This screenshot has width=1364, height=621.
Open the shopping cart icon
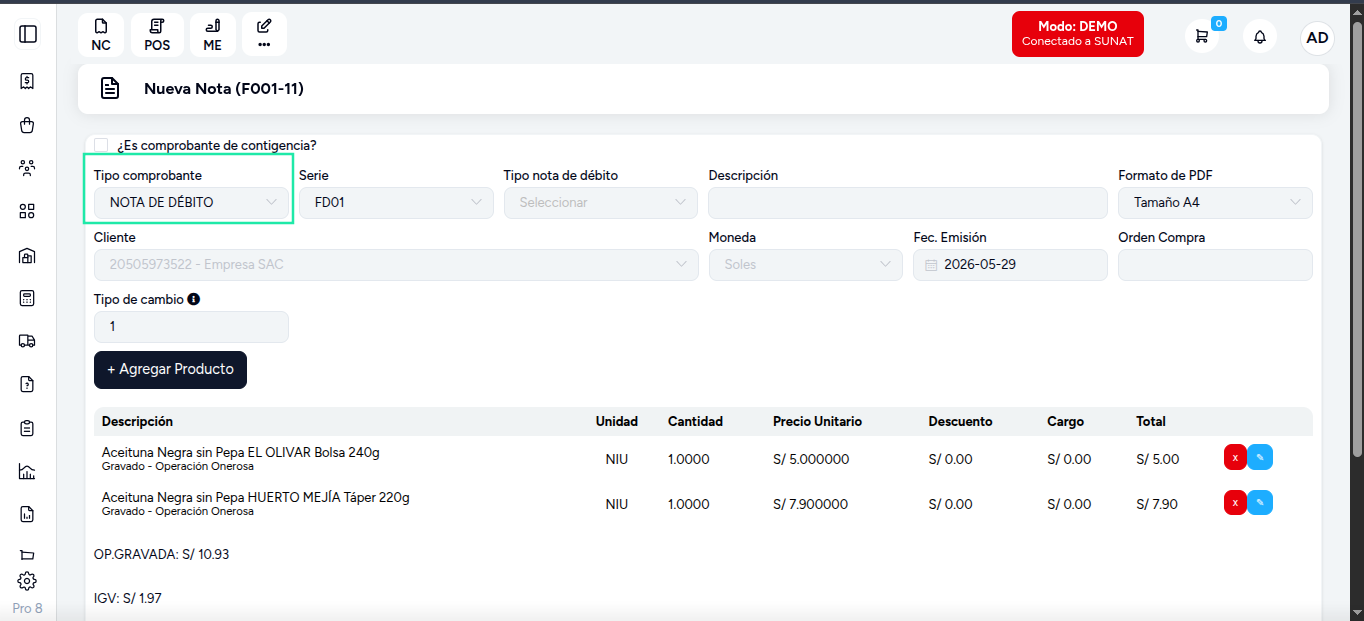(1202, 37)
